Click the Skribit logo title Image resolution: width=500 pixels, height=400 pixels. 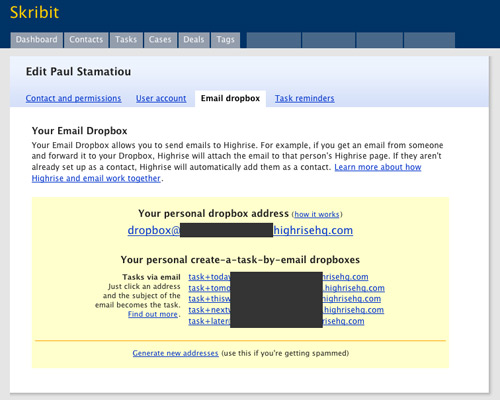(34, 13)
